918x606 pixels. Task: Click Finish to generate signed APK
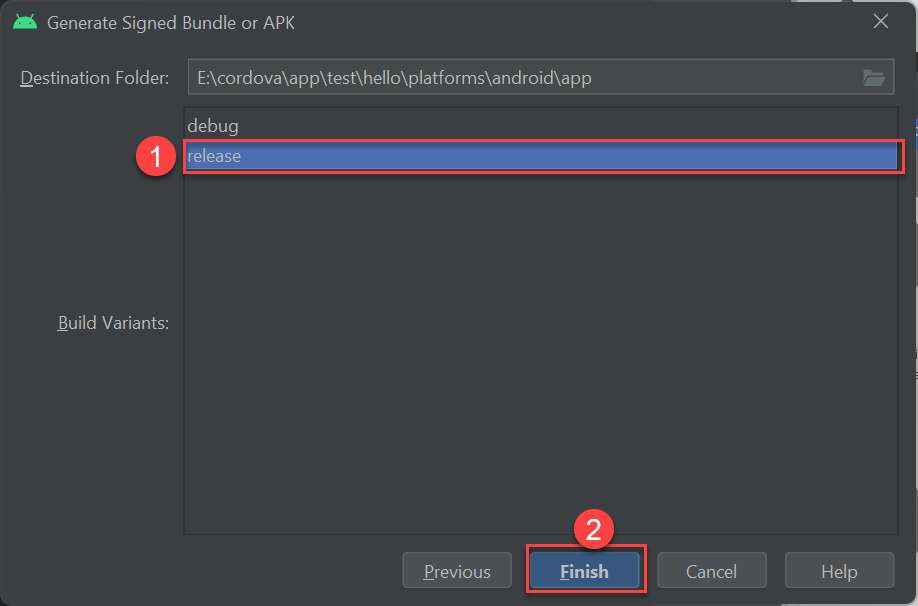pos(584,570)
